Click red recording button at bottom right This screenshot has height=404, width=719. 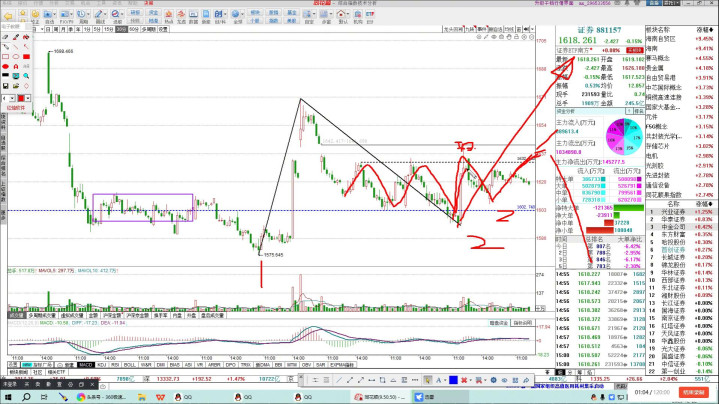pos(694,392)
